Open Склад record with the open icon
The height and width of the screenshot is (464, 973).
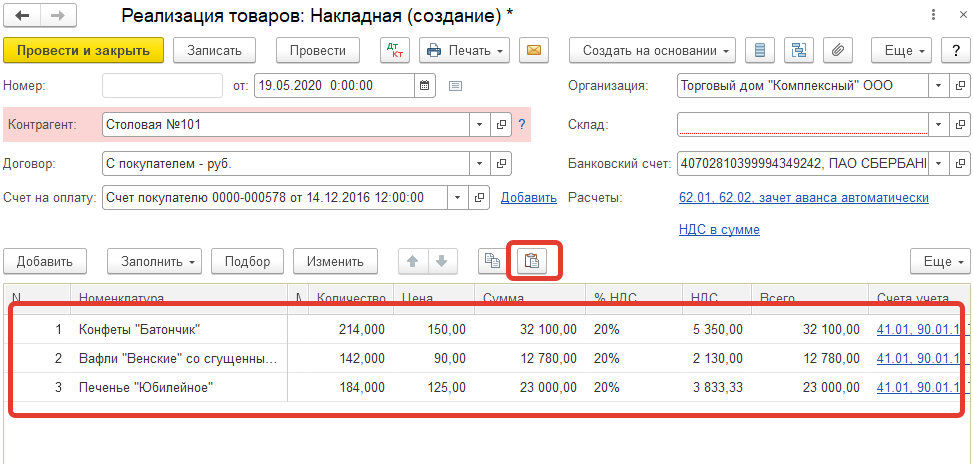[959, 124]
